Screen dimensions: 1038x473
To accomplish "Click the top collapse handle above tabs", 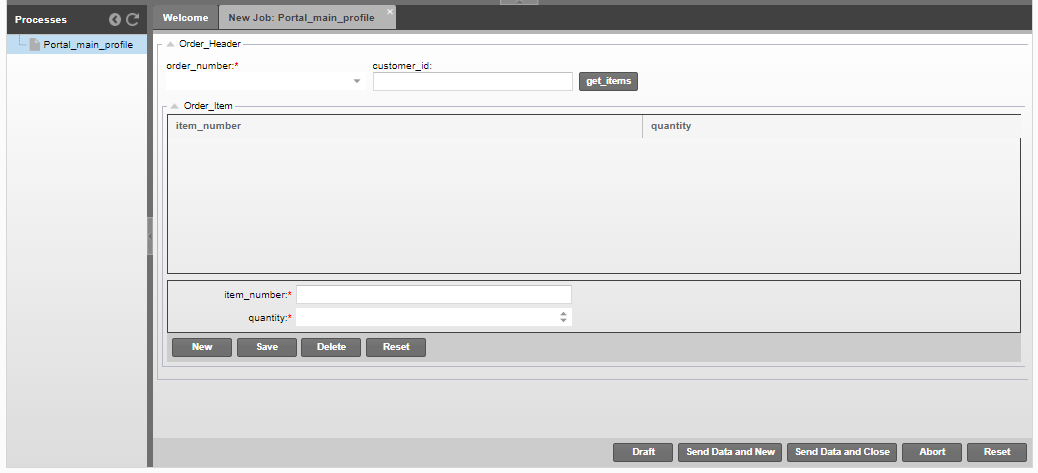I will (x=519, y=2).
